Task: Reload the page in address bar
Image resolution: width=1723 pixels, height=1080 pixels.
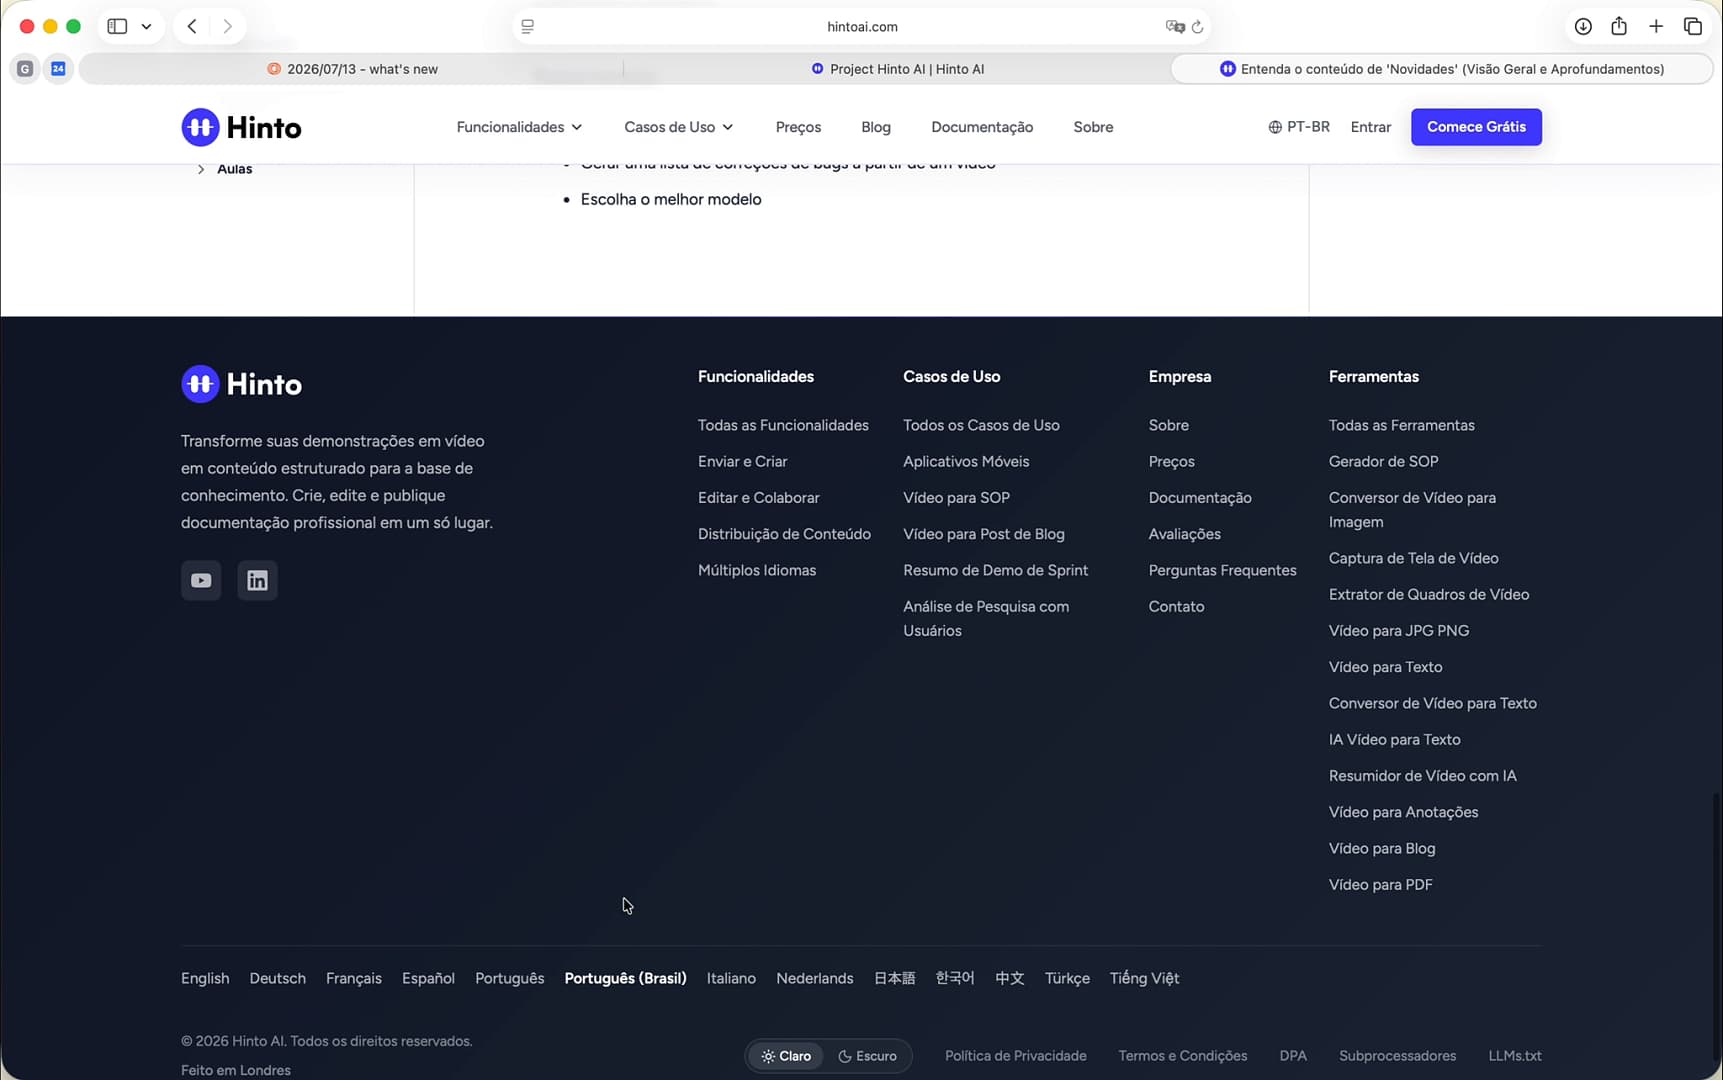Action: 1198,27
